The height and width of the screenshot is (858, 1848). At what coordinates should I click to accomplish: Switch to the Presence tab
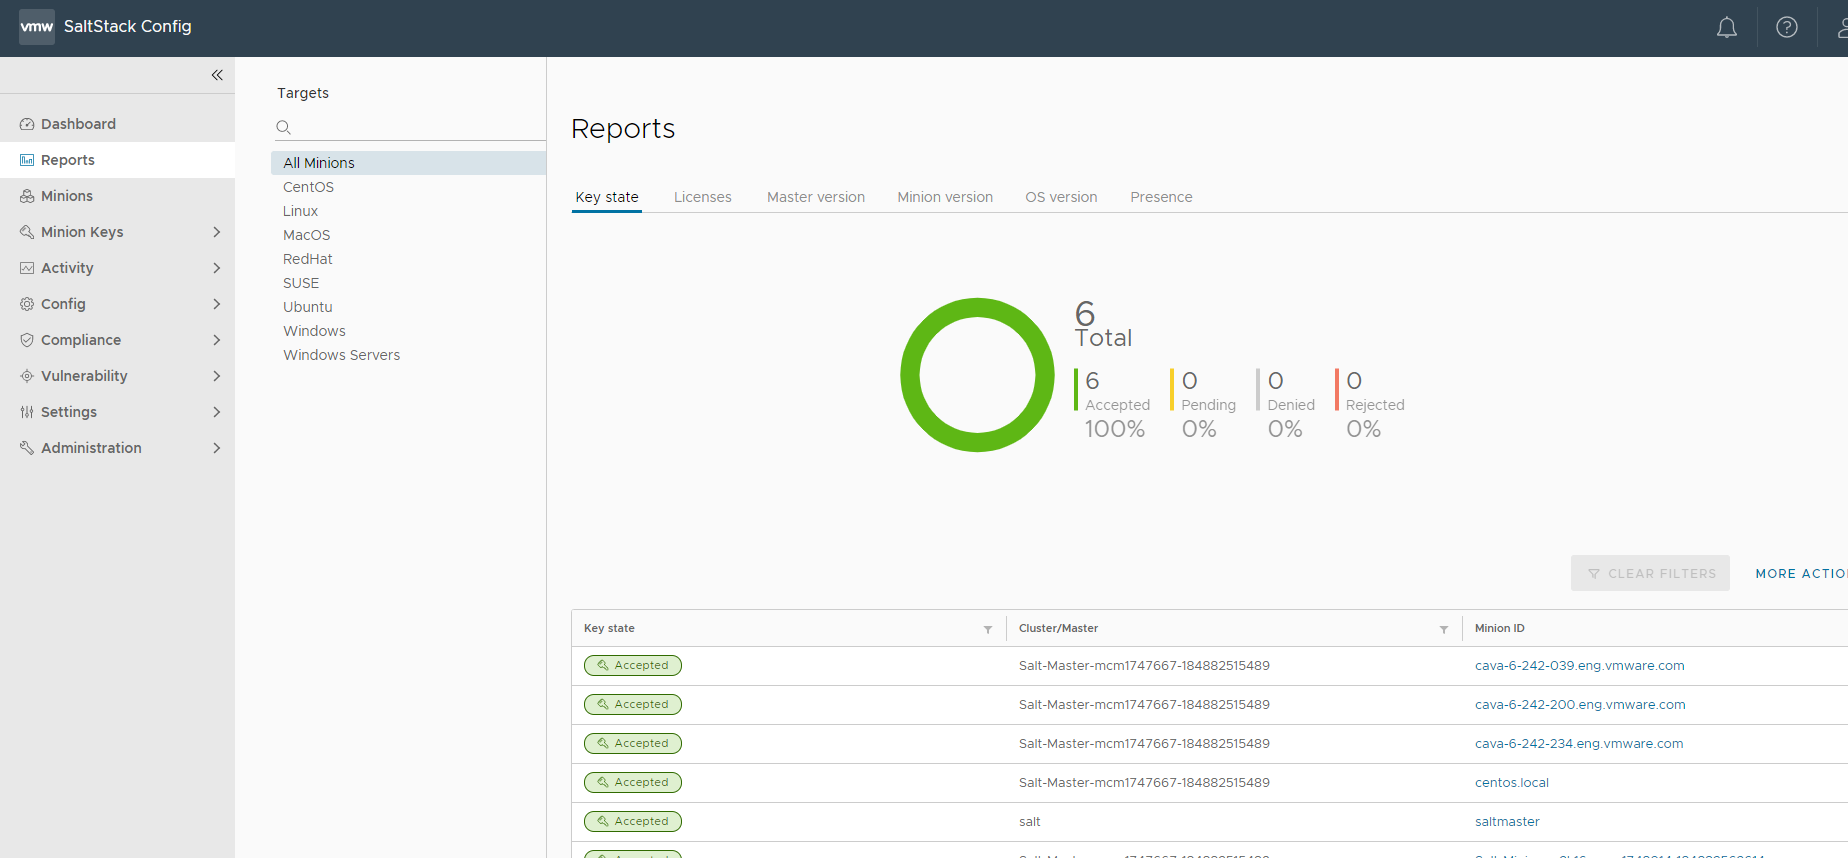[x=1161, y=197]
